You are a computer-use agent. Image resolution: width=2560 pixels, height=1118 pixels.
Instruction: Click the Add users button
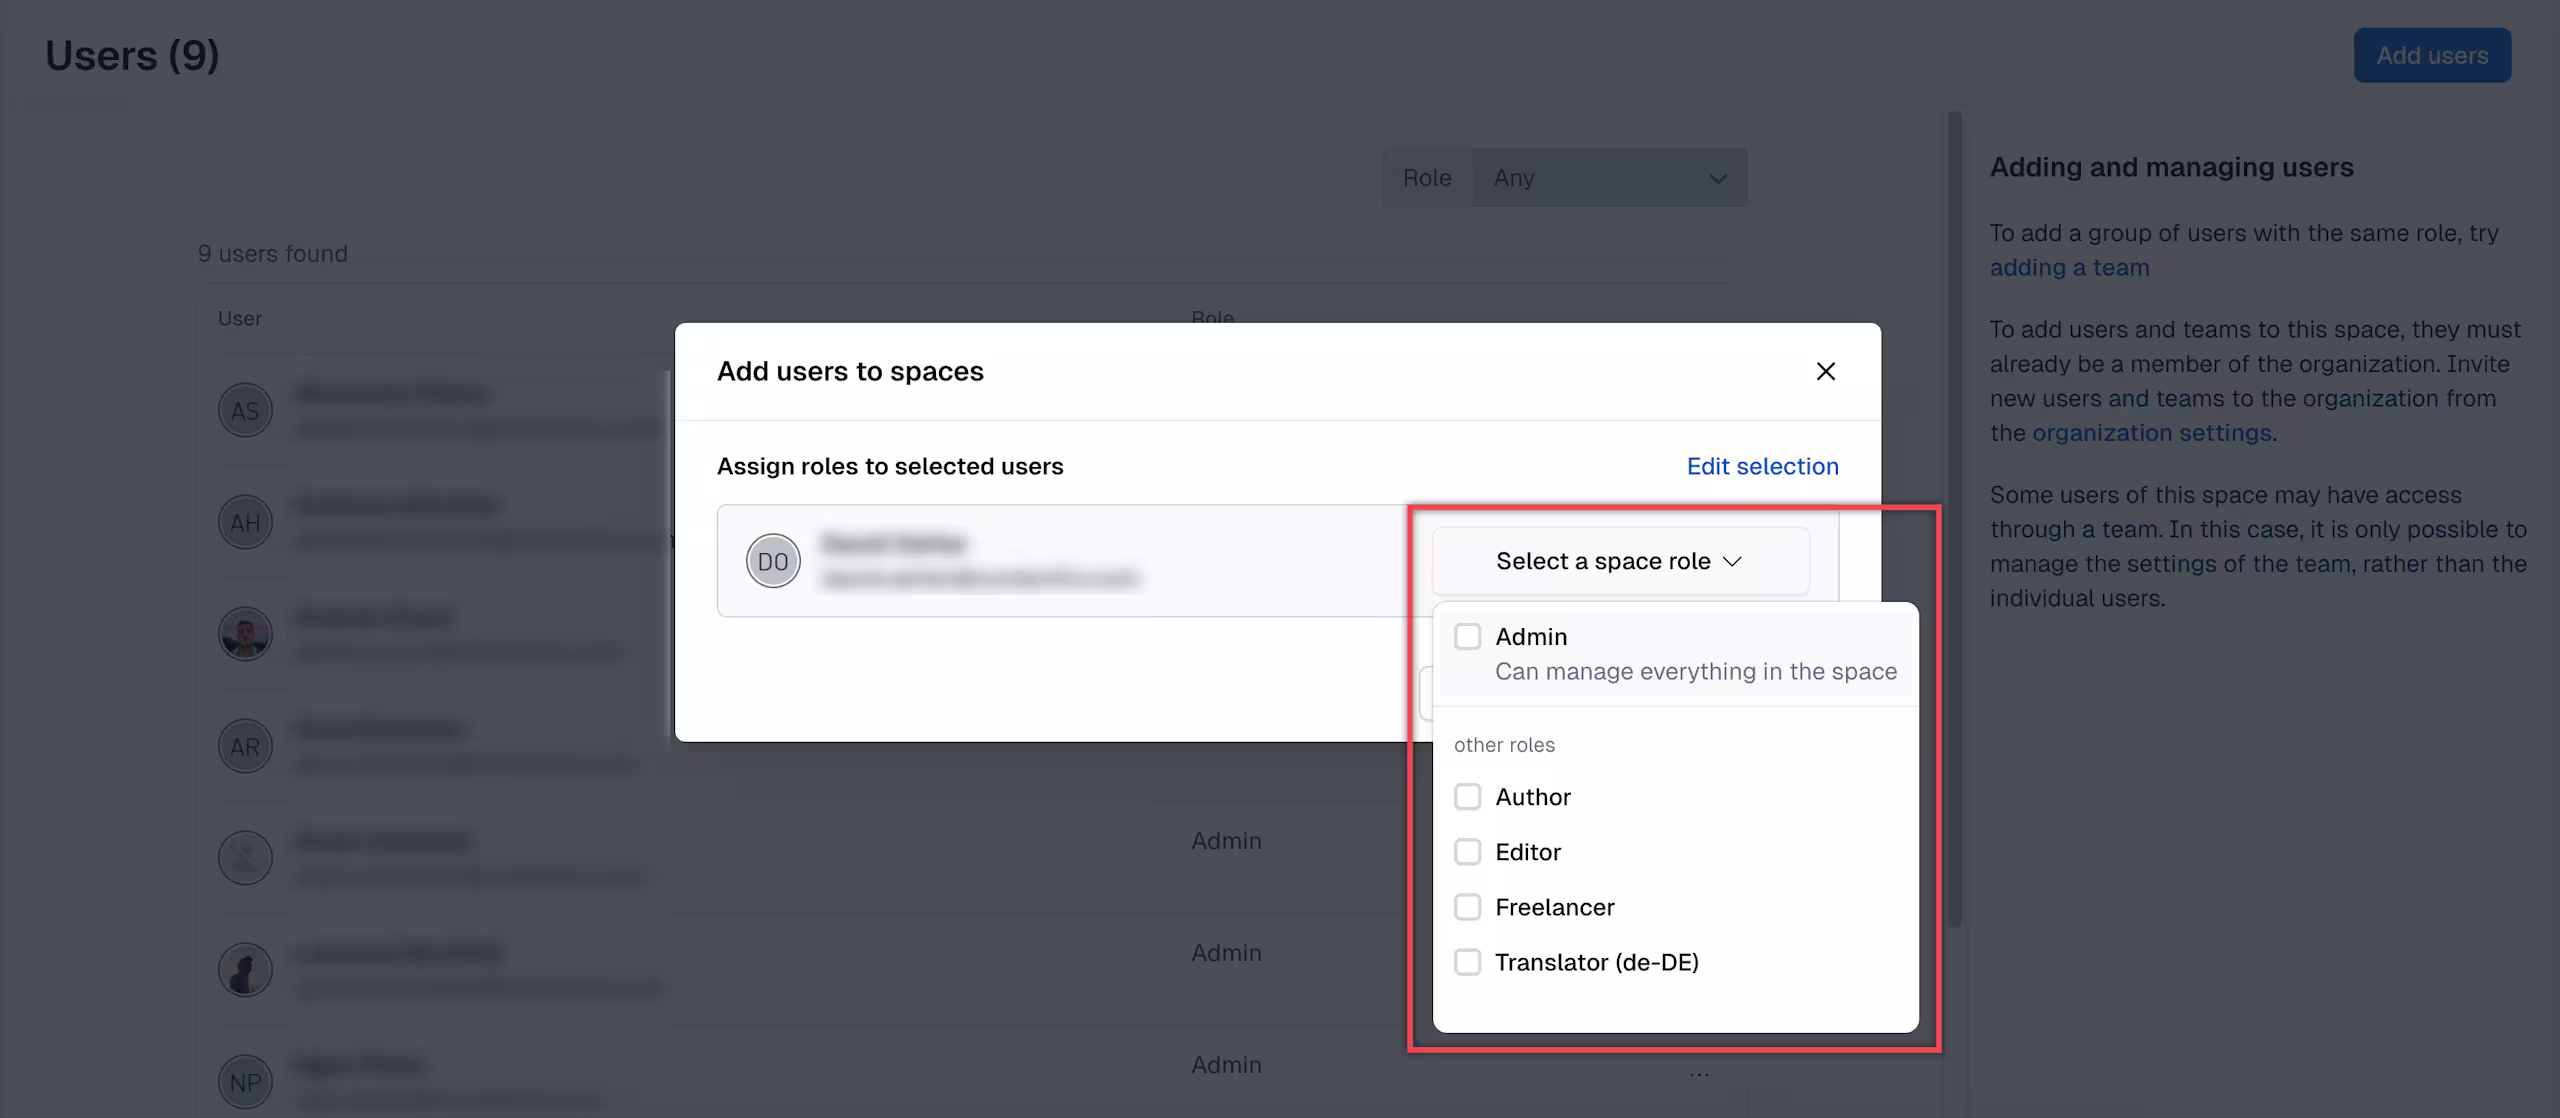(2431, 55)
